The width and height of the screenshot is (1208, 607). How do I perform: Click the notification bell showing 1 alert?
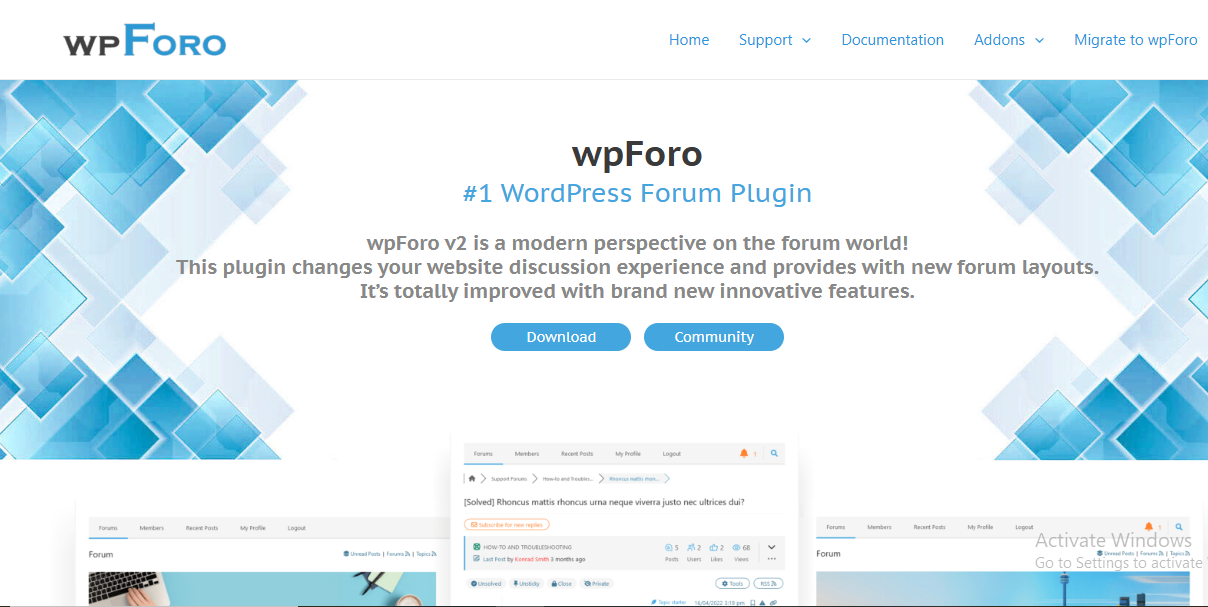point(744,453)
